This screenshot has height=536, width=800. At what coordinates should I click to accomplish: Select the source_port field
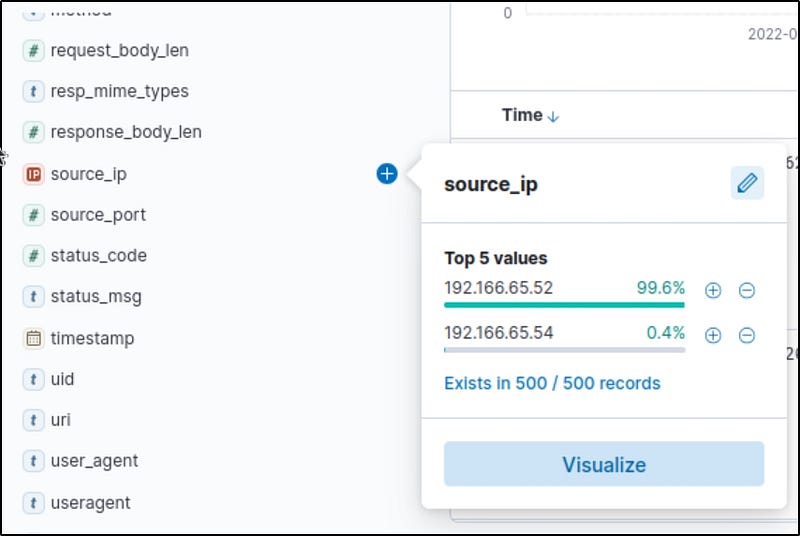(98, 215)
